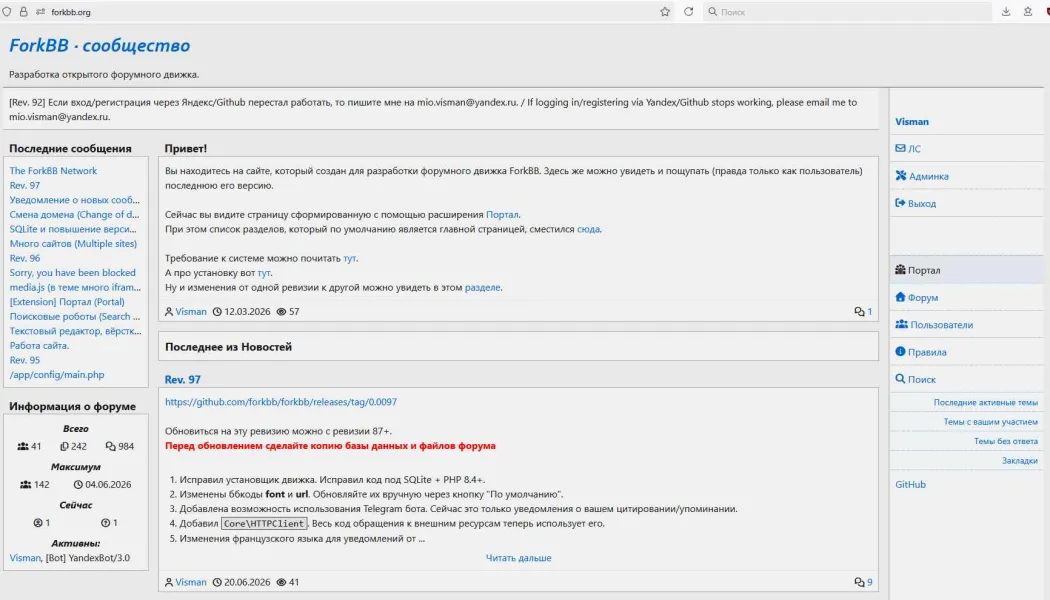Viewport: 1050px width, 600px height.
Task: Open Смена домена recent message link
Action: pos(74,214)
